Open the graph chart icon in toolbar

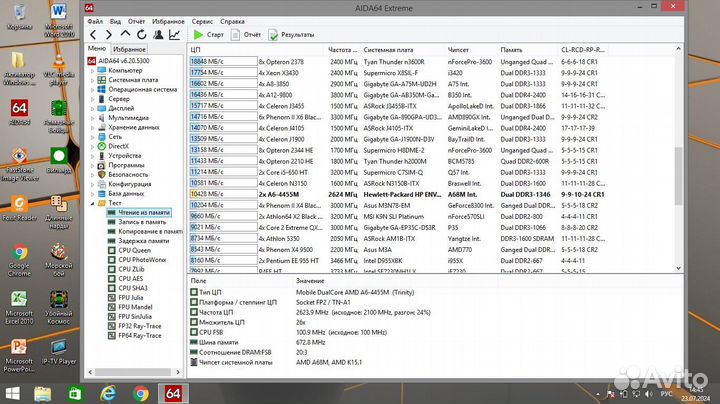click(x=173, y=34)
